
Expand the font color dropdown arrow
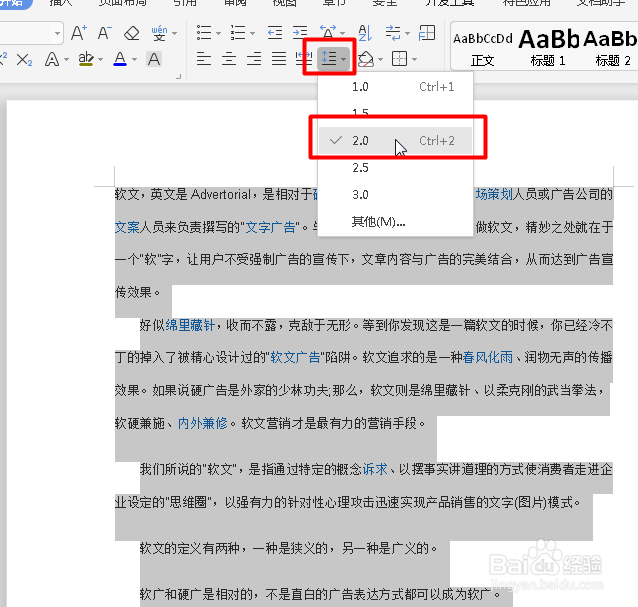134,60
